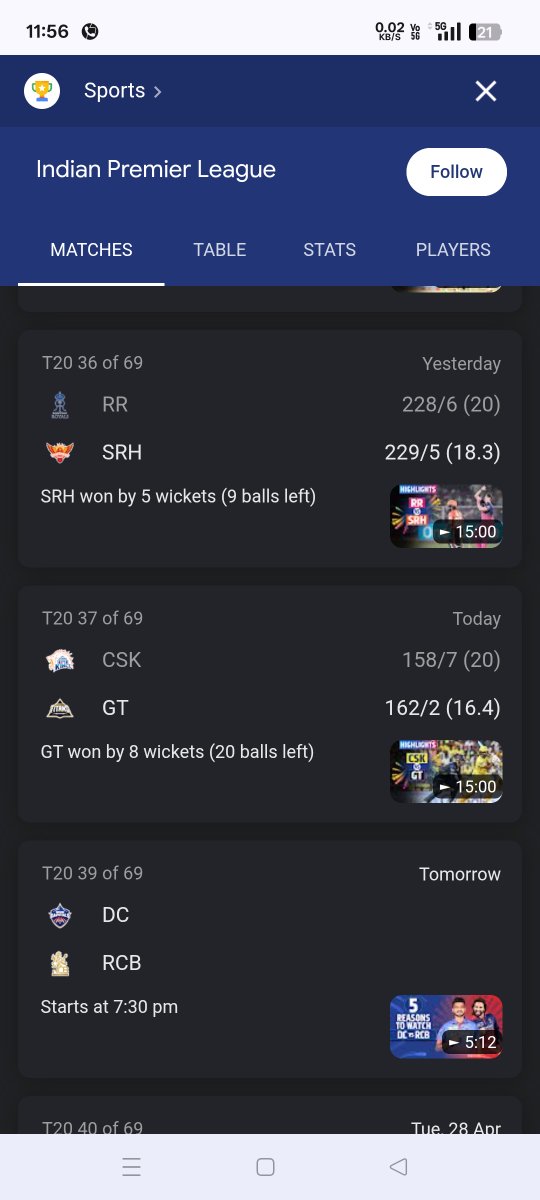This screenshot has height=1200, width=540.
Task: Open the STATS tab
Action: [330, 250]
